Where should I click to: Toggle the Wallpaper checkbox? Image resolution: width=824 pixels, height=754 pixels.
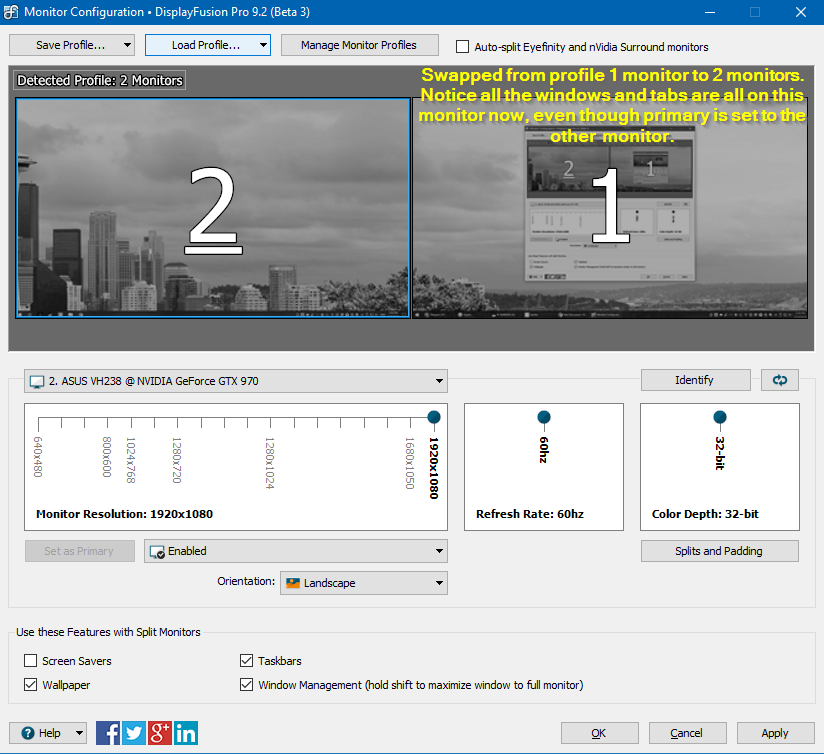coord(31,685)
